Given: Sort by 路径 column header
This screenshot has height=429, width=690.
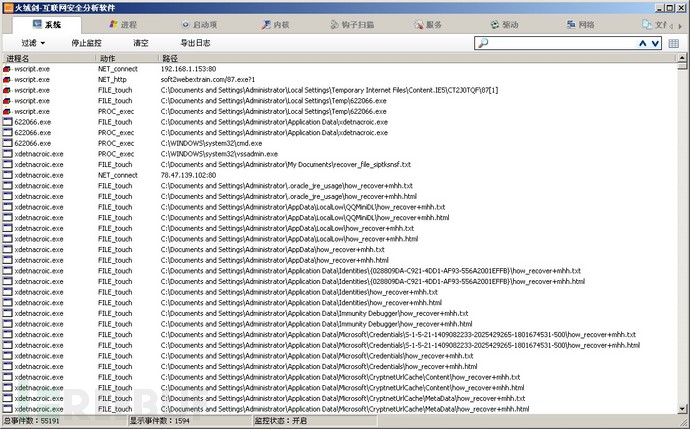Looking at the screenshot, I should [417, 58].
